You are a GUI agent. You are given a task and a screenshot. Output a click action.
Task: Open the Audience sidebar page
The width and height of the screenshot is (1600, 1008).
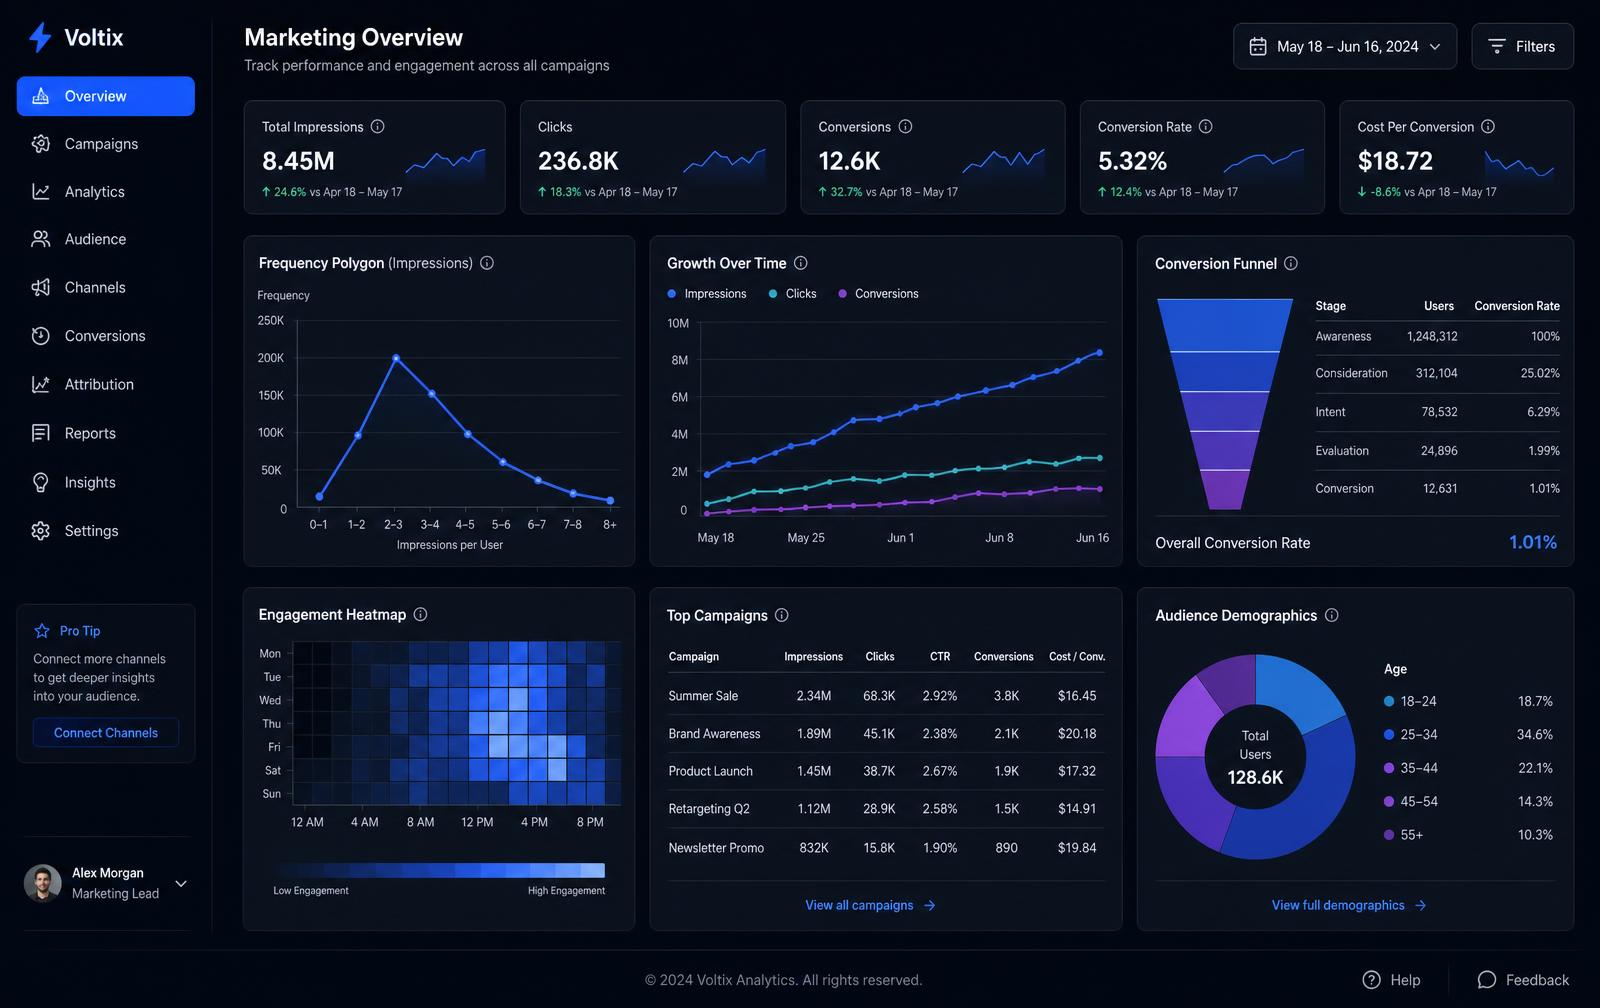pyautogui.click(x=106, y=239)
